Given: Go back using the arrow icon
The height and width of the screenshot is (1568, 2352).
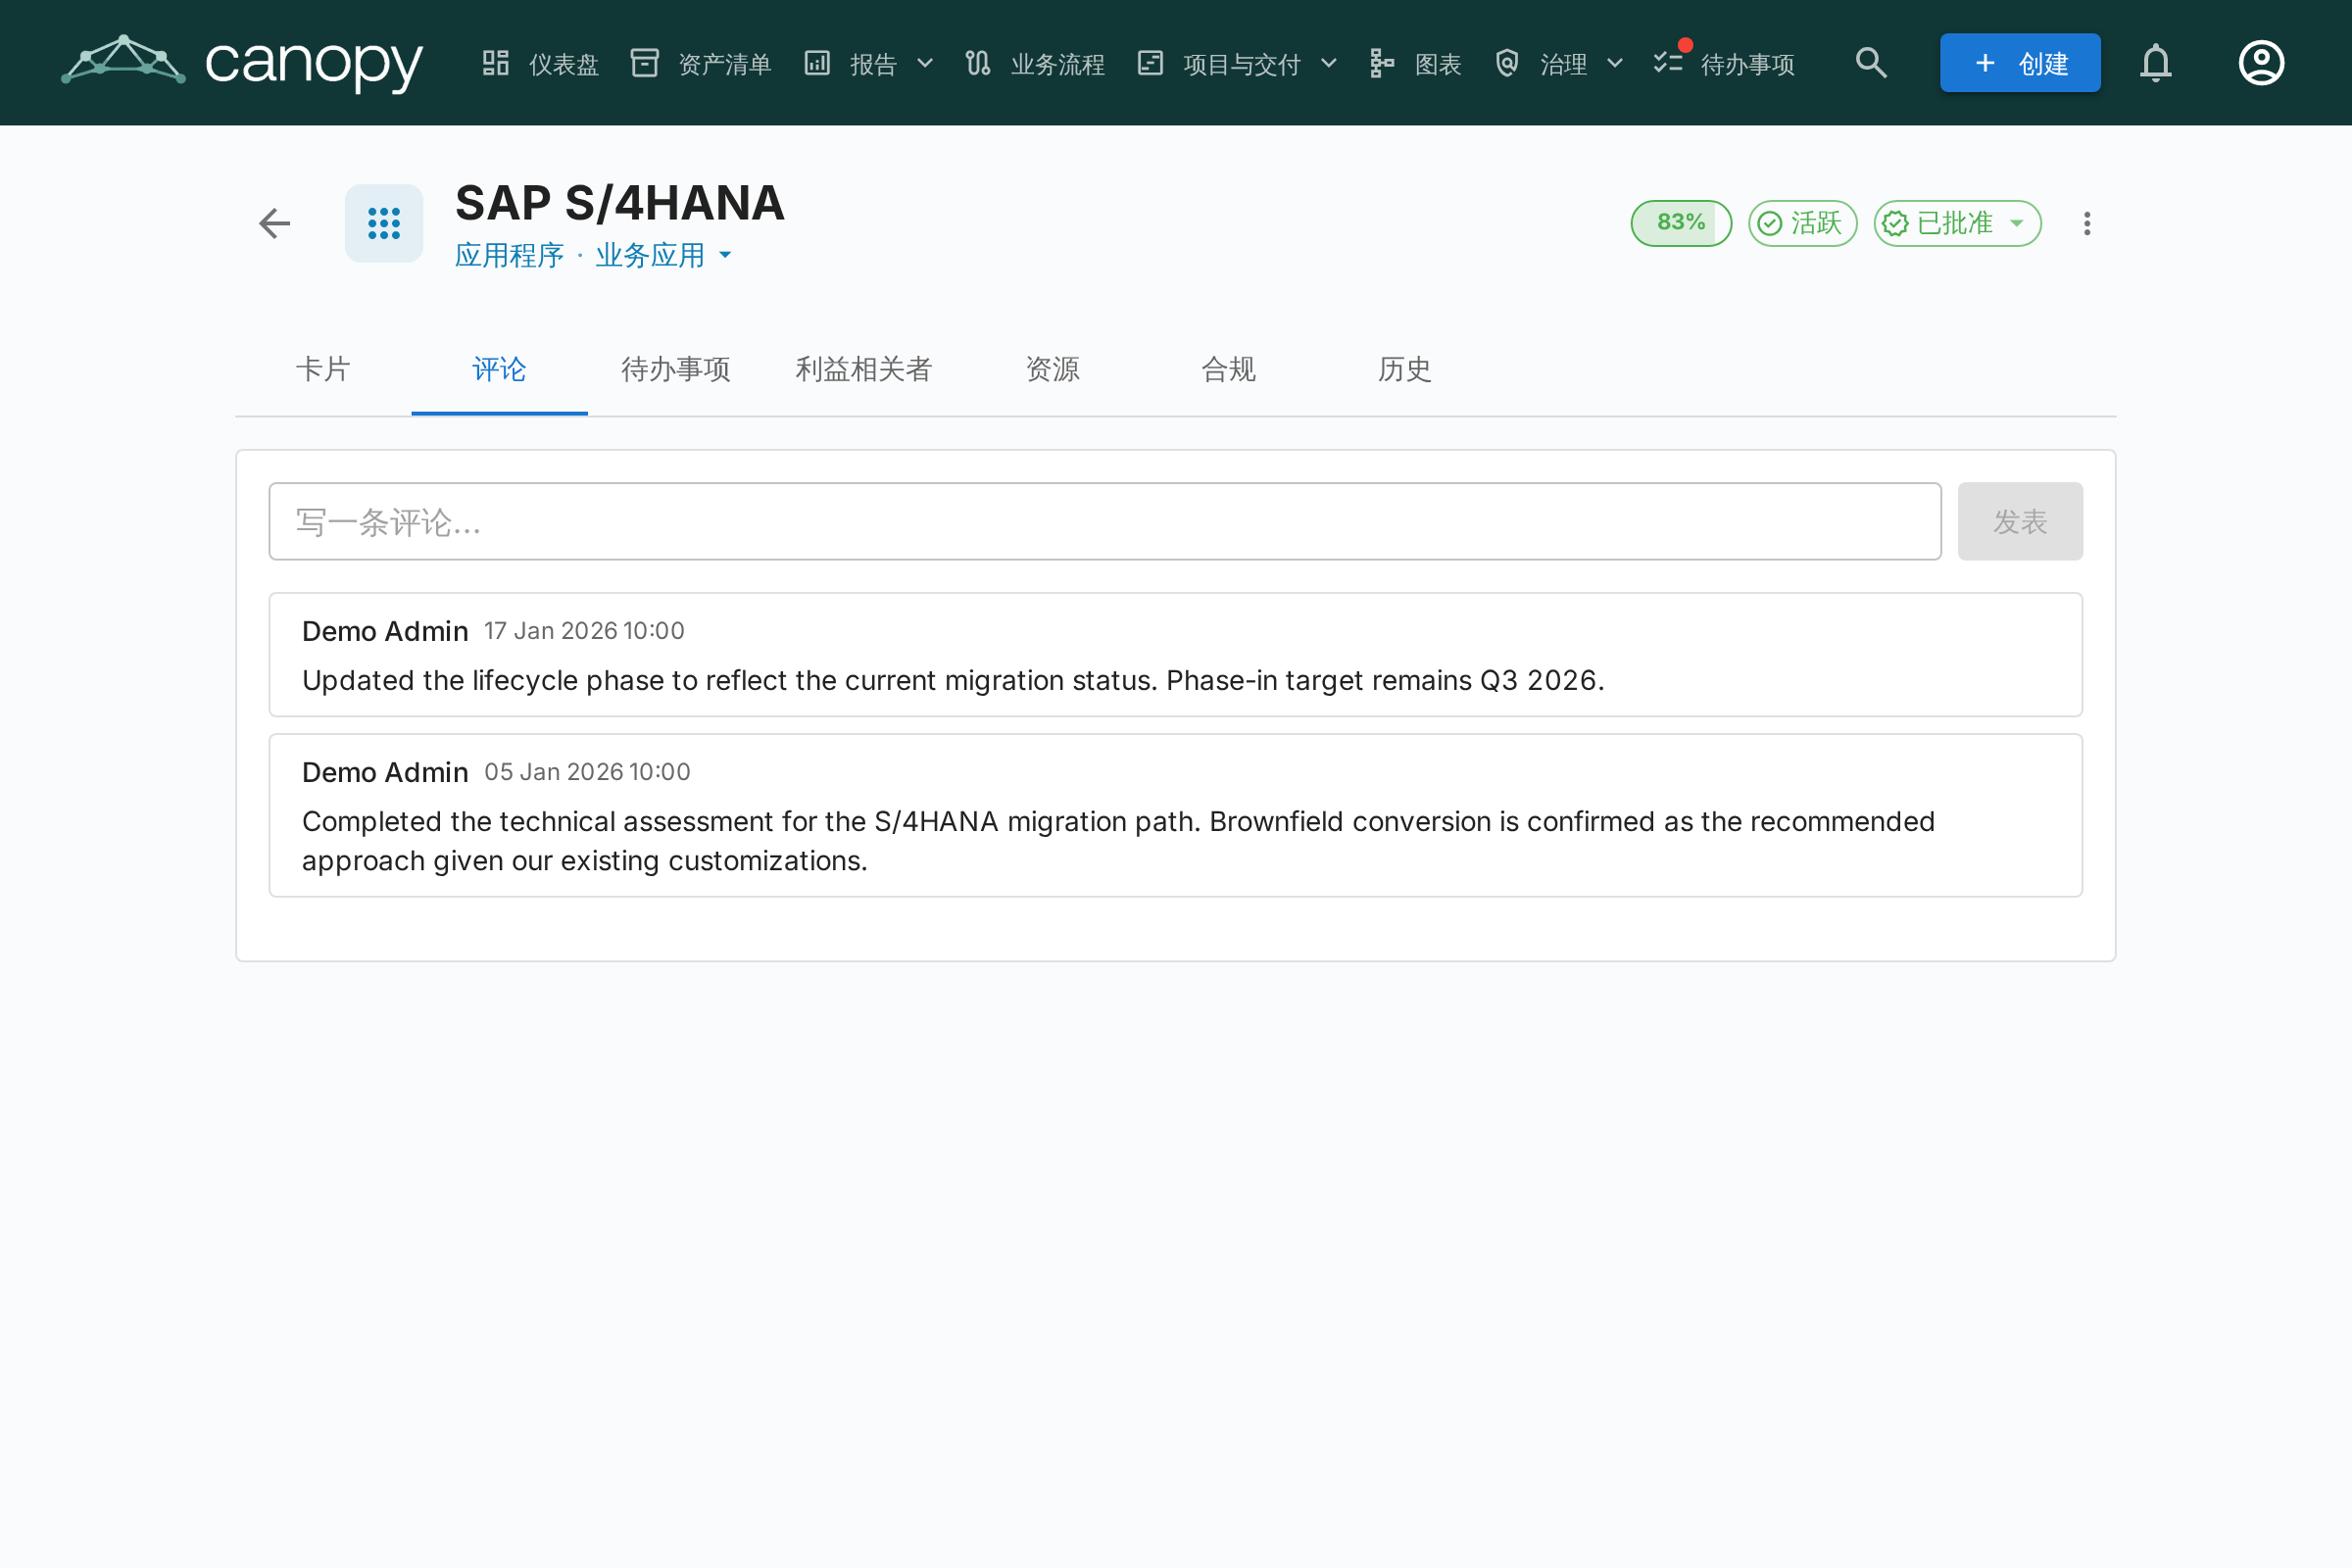Looking at the screenshot, I should click(x=275, y=223).
